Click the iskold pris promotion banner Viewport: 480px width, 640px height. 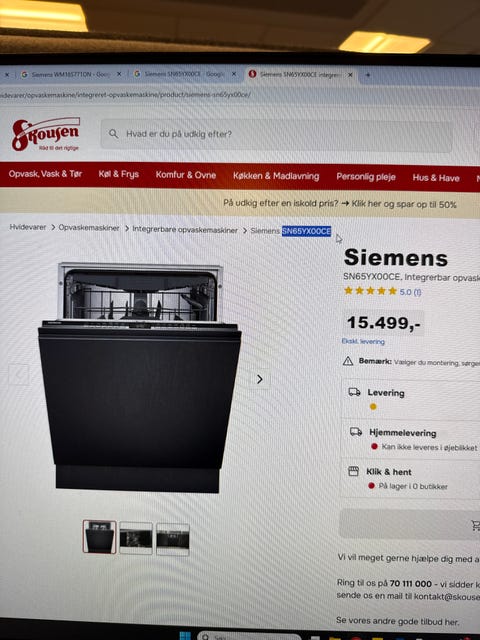(340, 203)
